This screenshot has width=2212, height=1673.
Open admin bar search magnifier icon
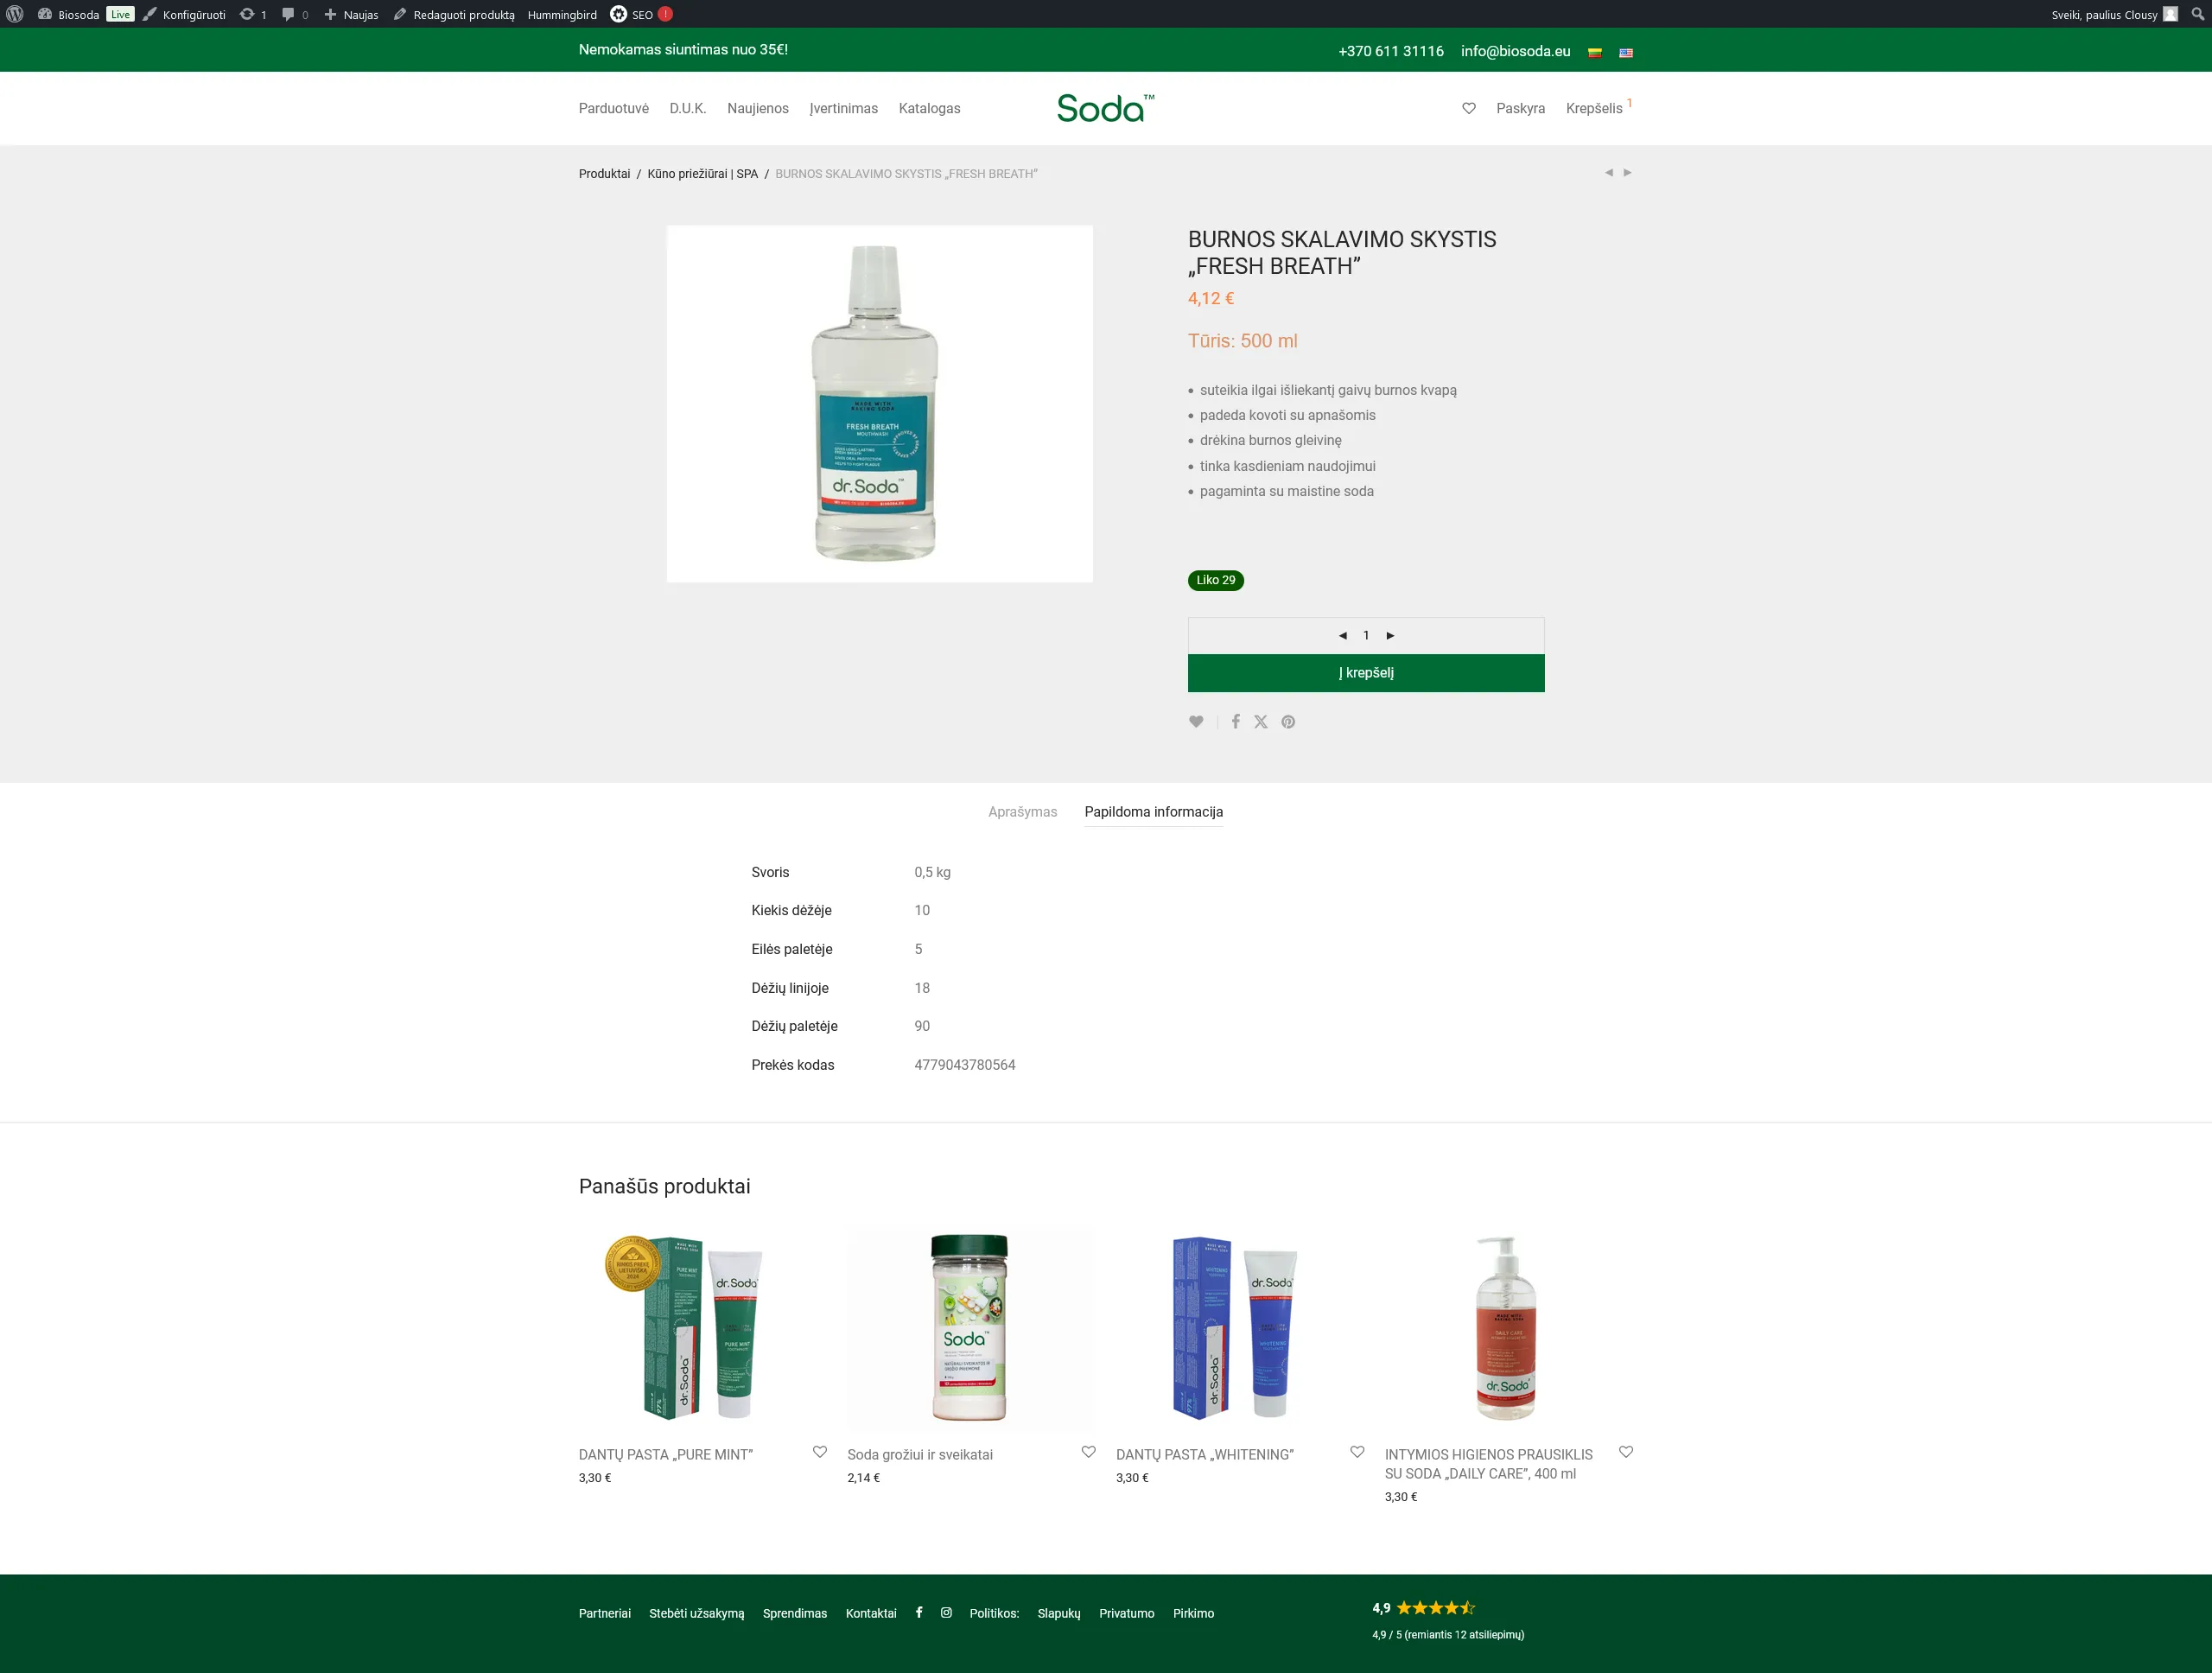click(x=2197, y=14)
